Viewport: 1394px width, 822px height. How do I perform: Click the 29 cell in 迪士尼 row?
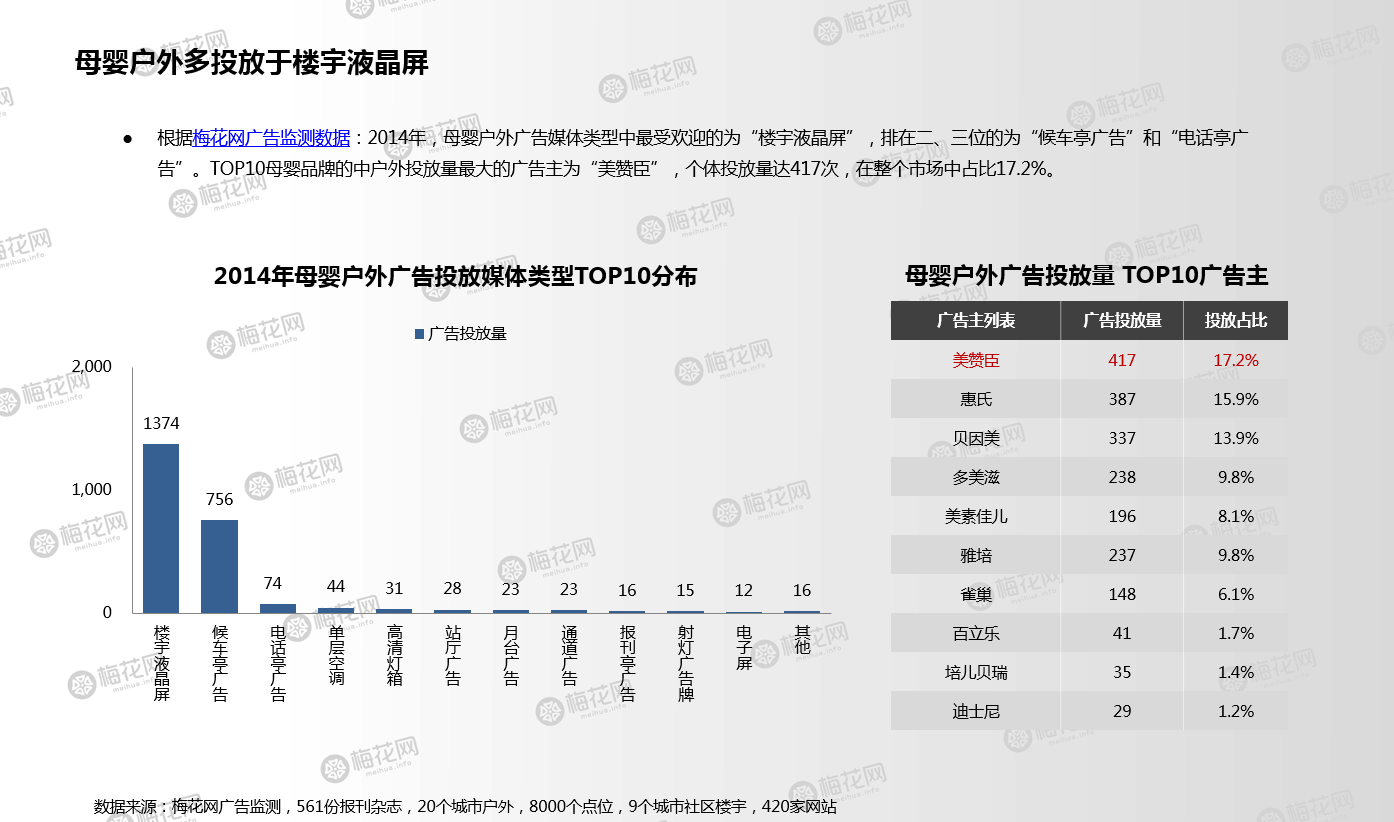1122,711
